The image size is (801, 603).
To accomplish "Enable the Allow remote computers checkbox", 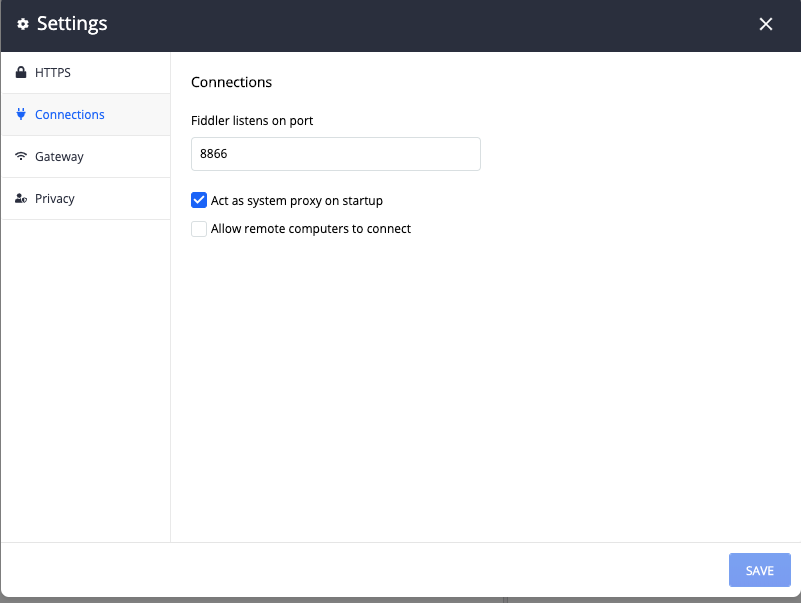I will coord(199,229).
